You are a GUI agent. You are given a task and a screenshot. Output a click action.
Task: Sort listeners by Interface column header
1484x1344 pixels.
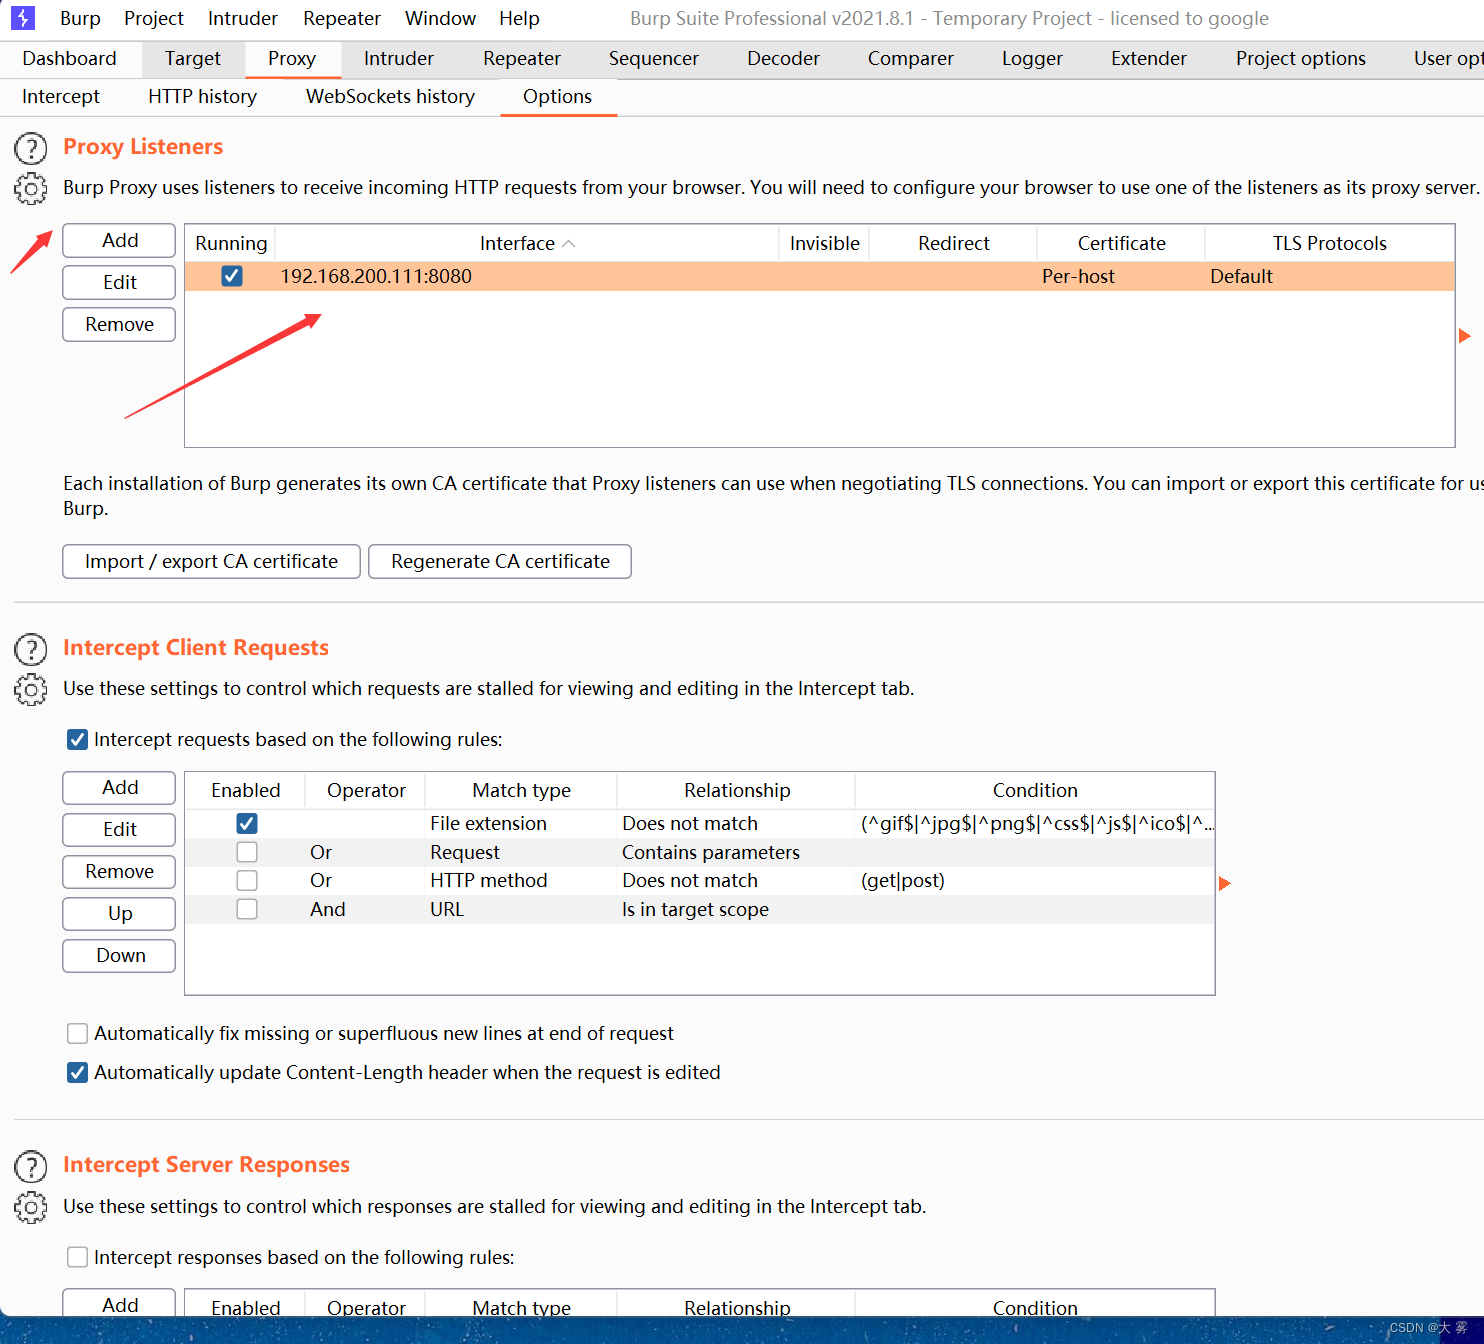tap(527, 243)
